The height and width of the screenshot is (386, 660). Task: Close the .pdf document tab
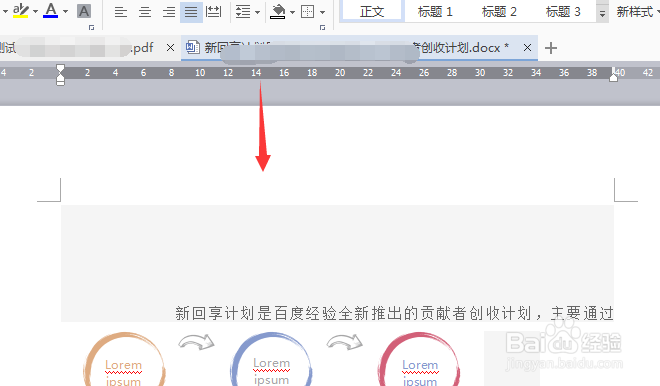pos(170,48)
